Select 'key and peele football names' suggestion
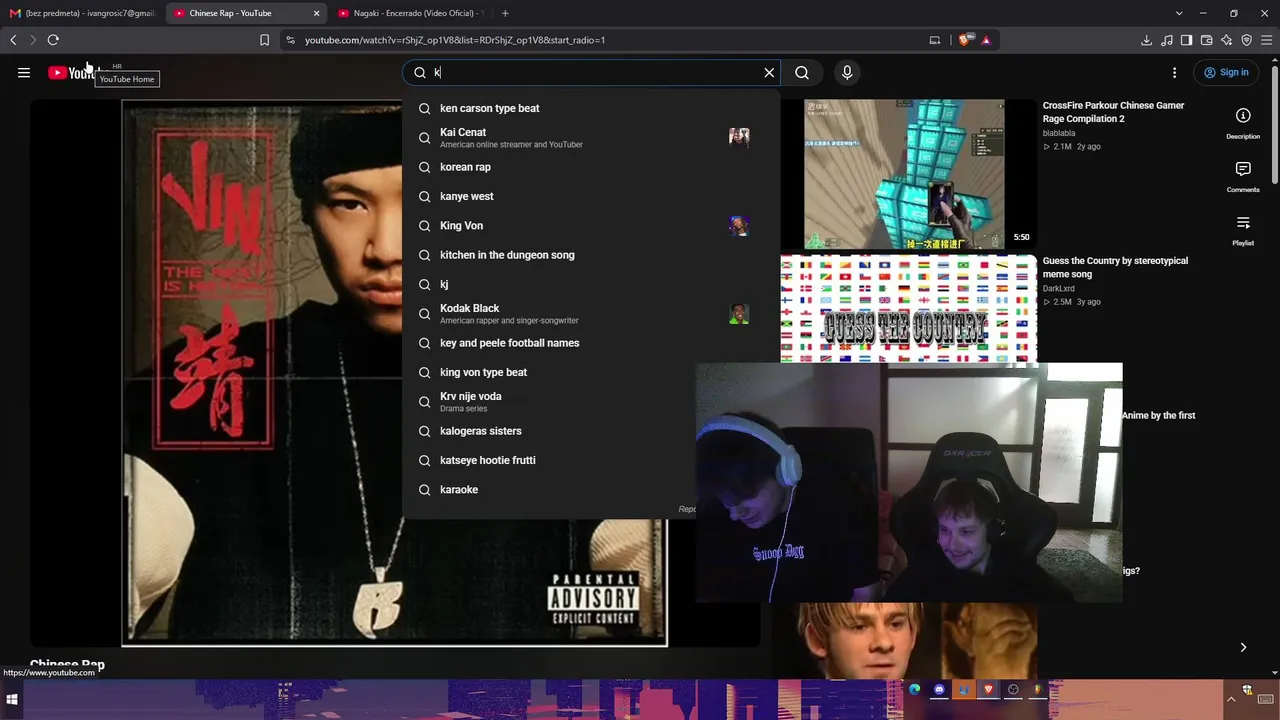1280x720 pixels. tap(591, 343)
